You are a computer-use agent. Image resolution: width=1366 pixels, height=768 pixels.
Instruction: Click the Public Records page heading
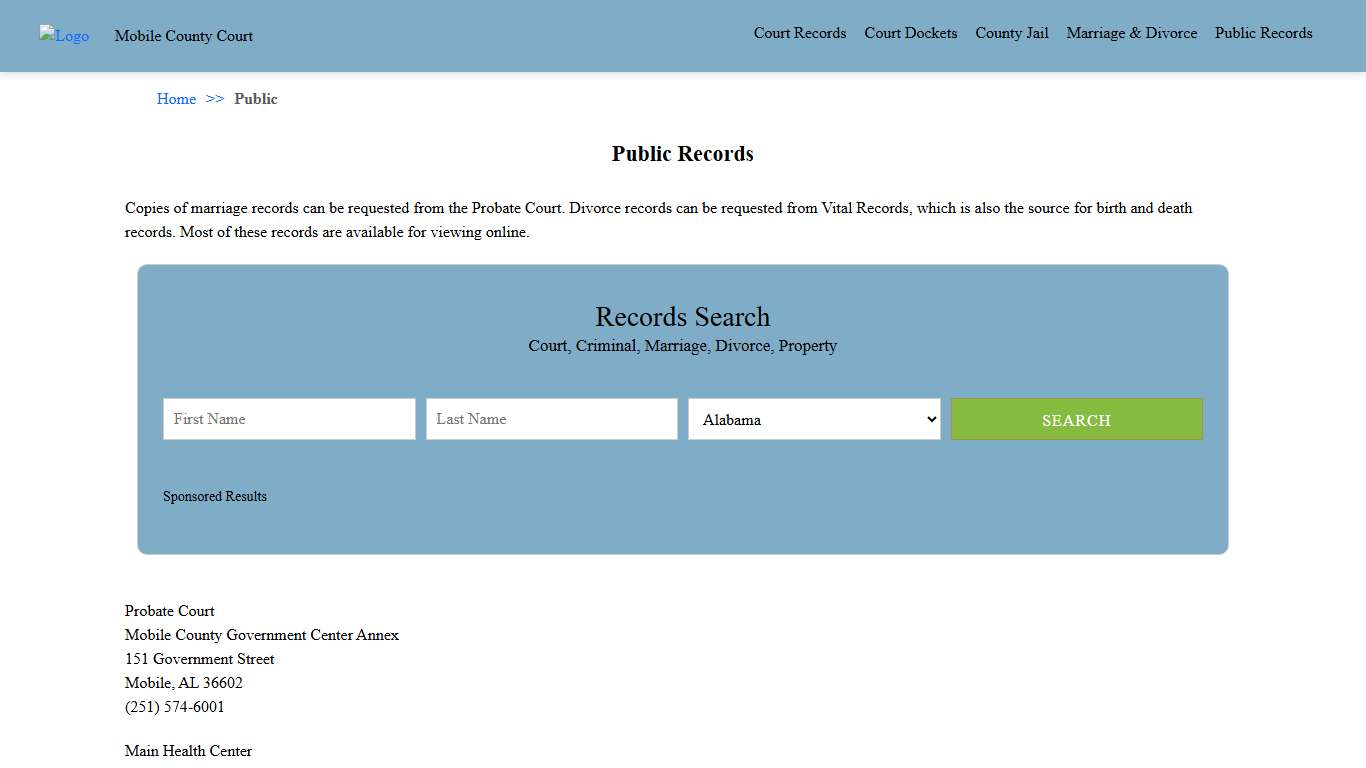tap(682, 154)
